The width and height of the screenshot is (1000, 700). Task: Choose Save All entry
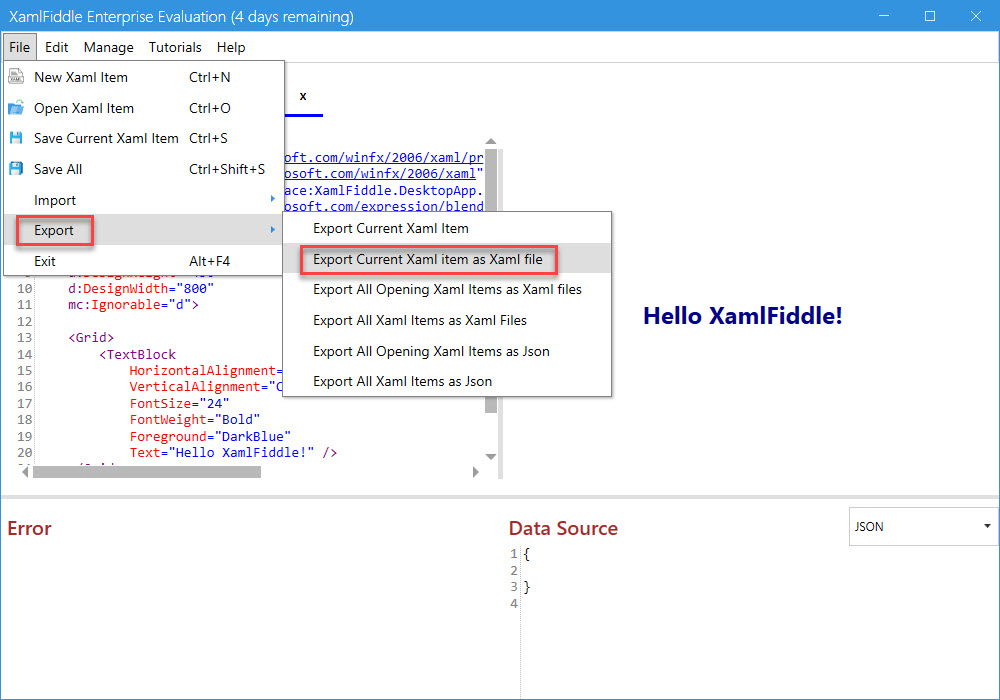pos(143,169)
